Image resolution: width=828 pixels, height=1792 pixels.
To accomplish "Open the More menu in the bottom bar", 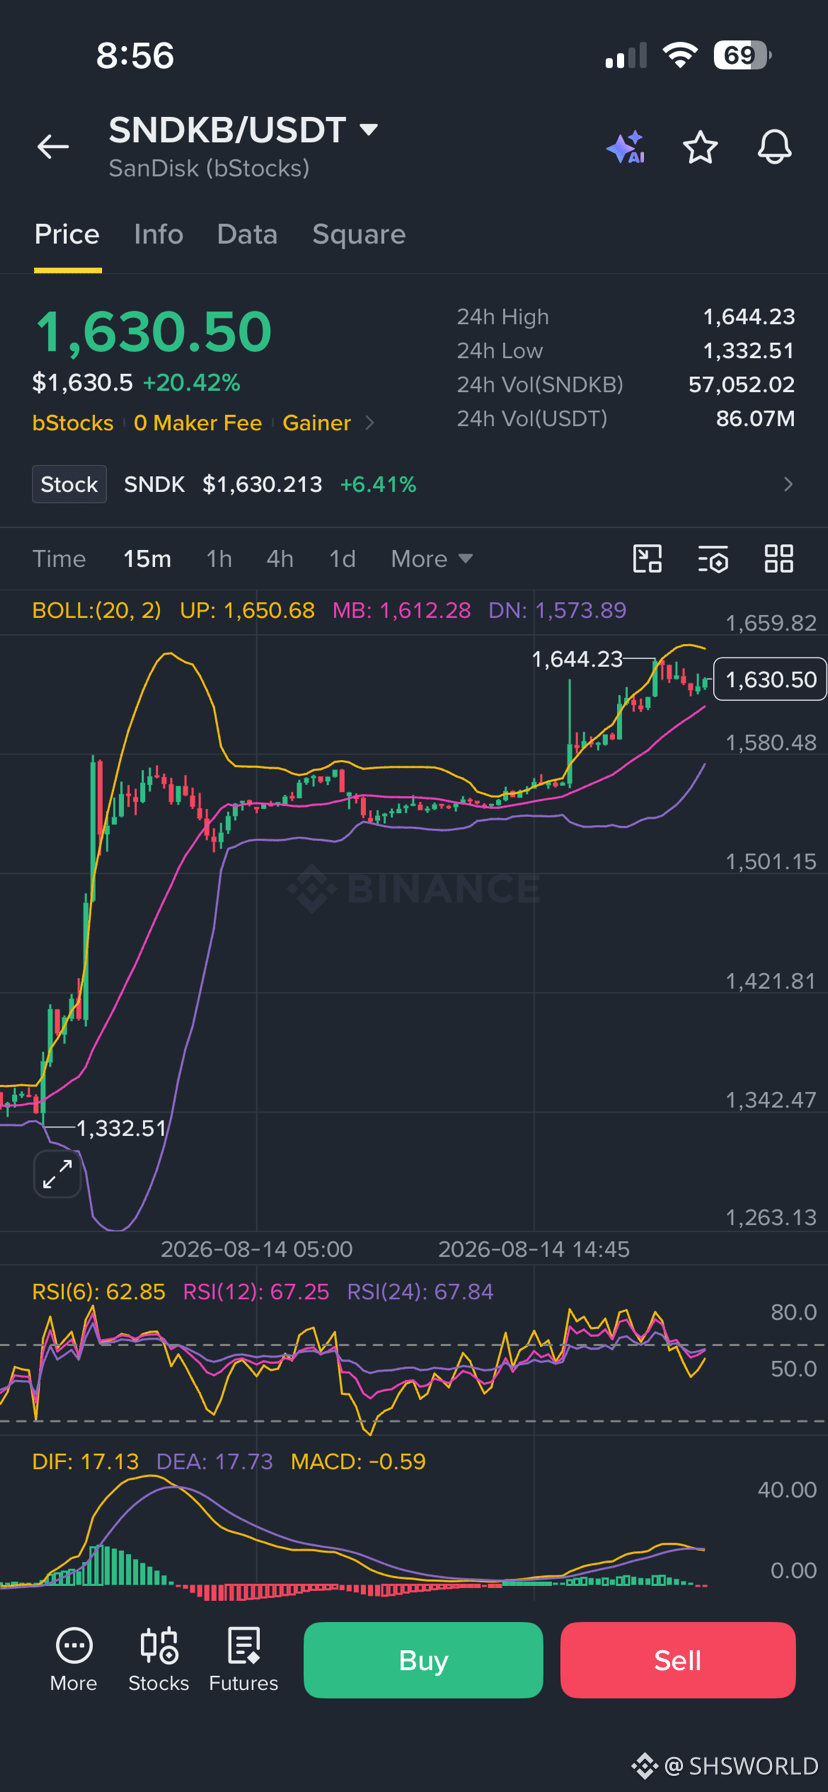I will 74,1660.
